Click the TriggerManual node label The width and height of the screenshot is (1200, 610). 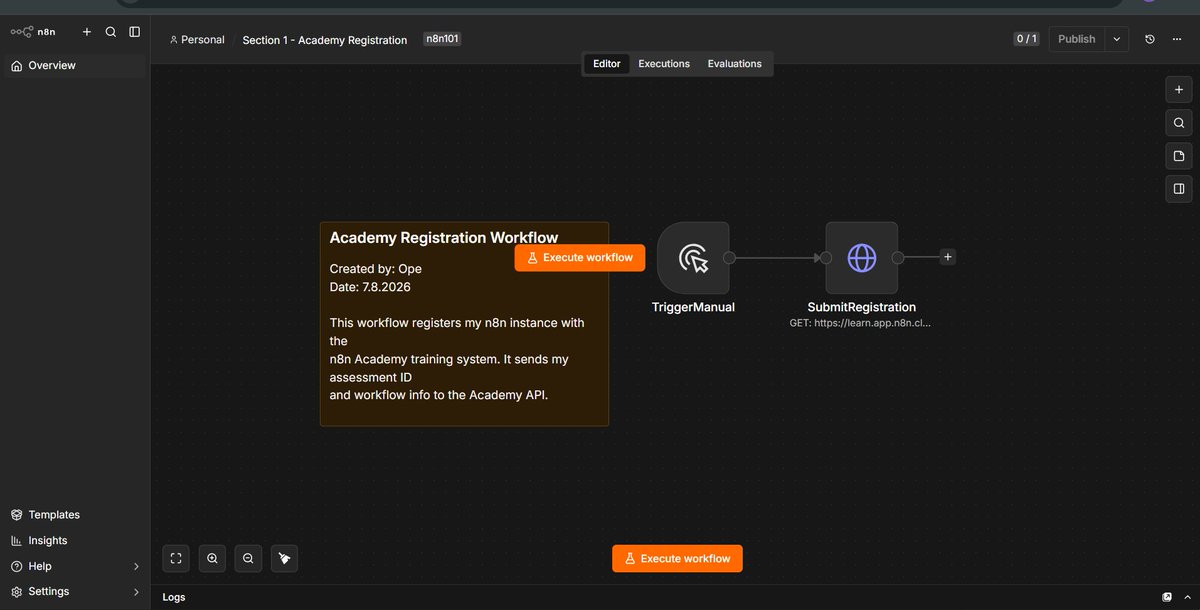pyautogui.click(x=693, y=307)
